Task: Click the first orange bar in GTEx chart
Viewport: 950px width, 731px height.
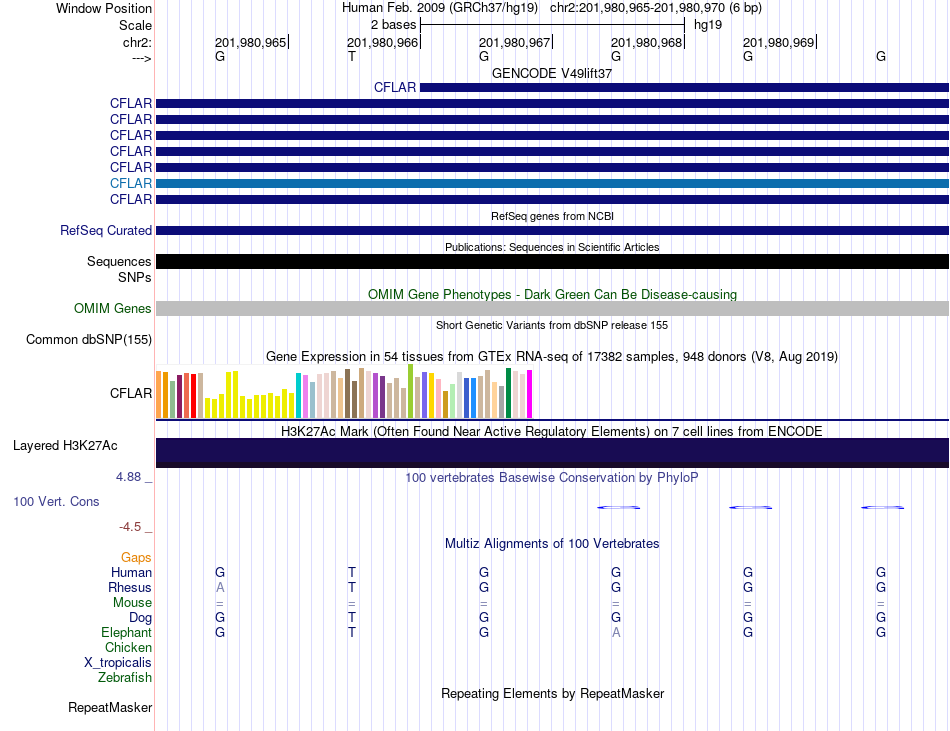Action: [x=159, y=394]
